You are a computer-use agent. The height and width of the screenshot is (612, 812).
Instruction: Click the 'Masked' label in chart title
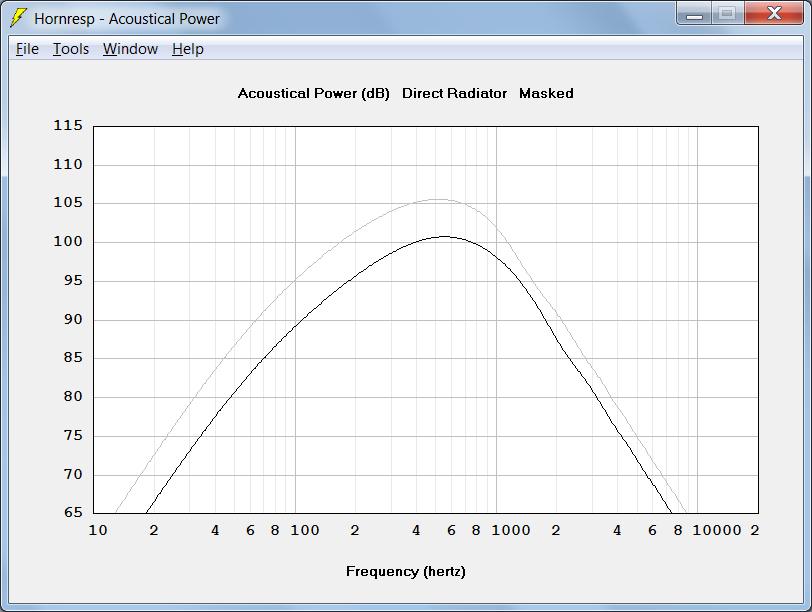pos(546,94)
